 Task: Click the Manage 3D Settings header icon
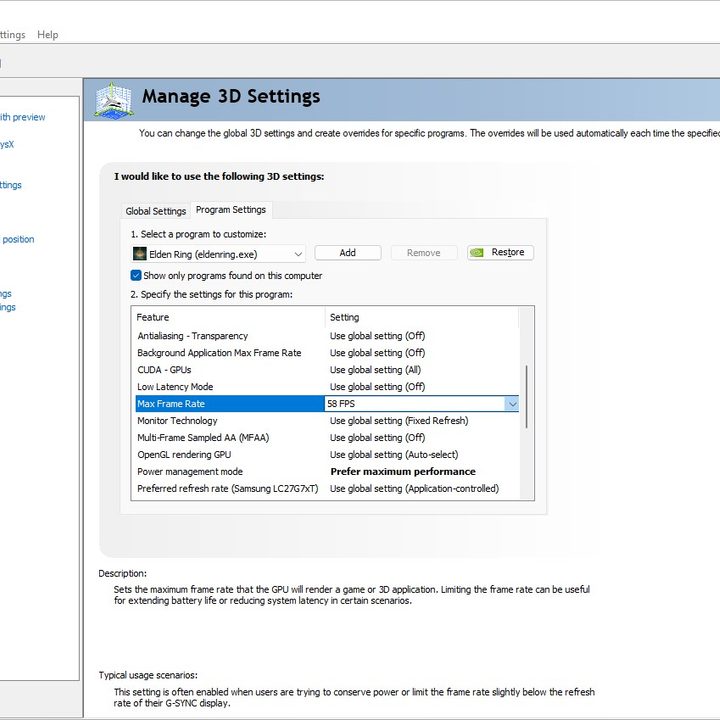click(x=114, y=99)
